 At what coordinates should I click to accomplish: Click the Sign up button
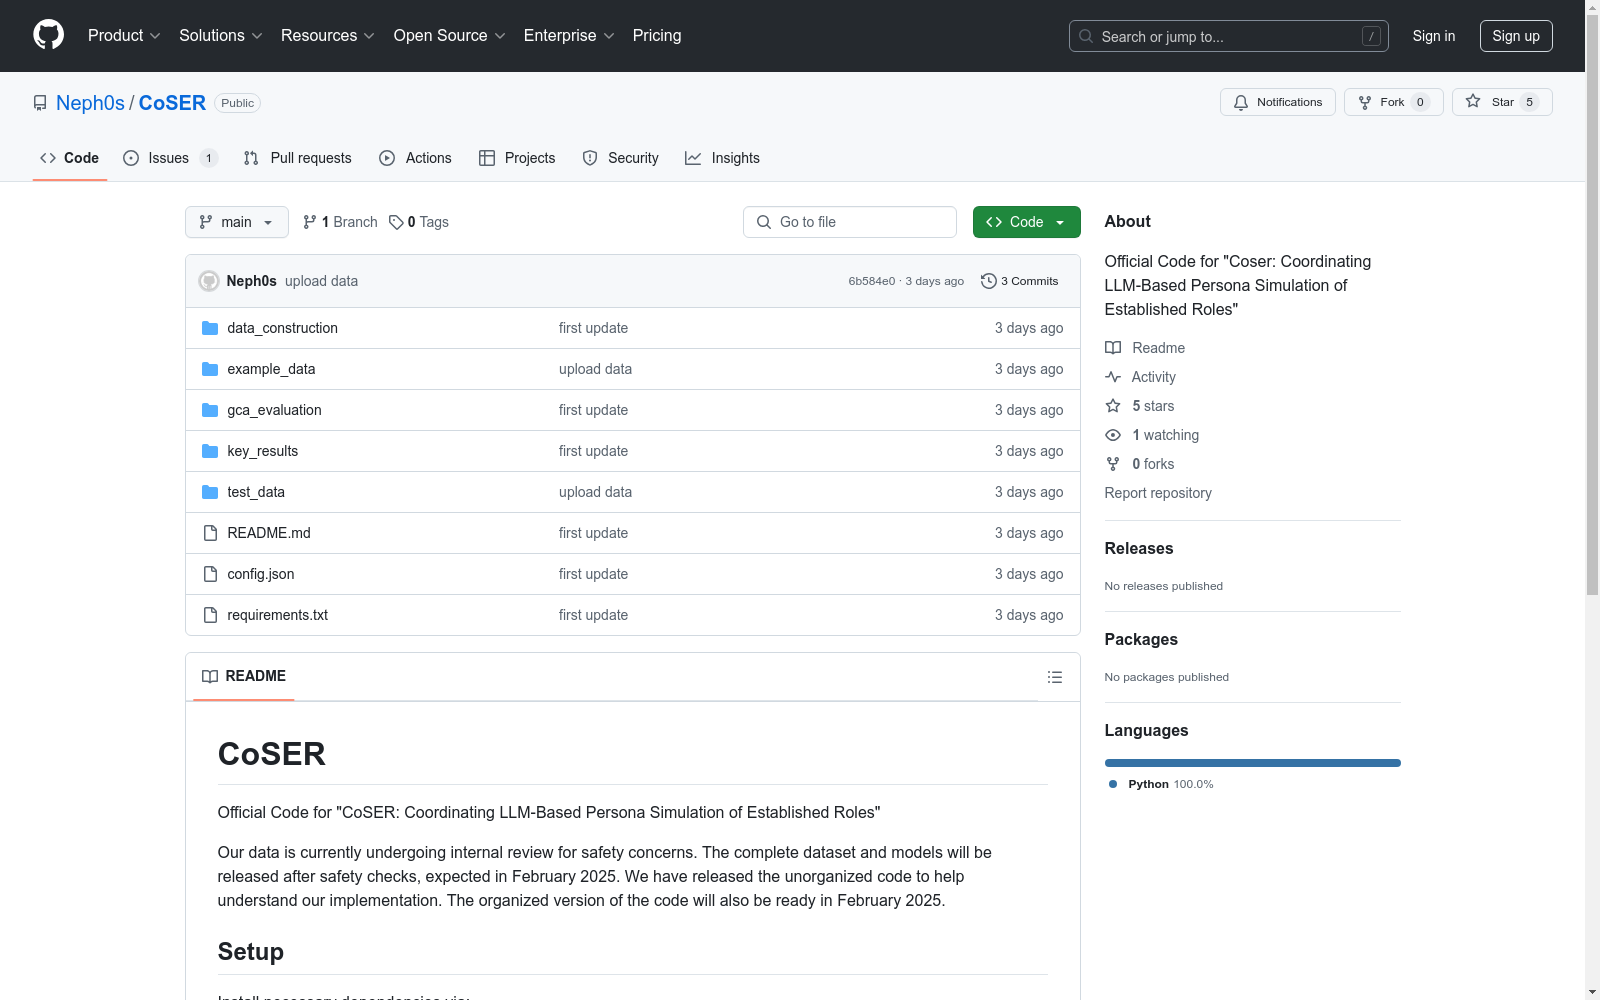[1516, 36]
